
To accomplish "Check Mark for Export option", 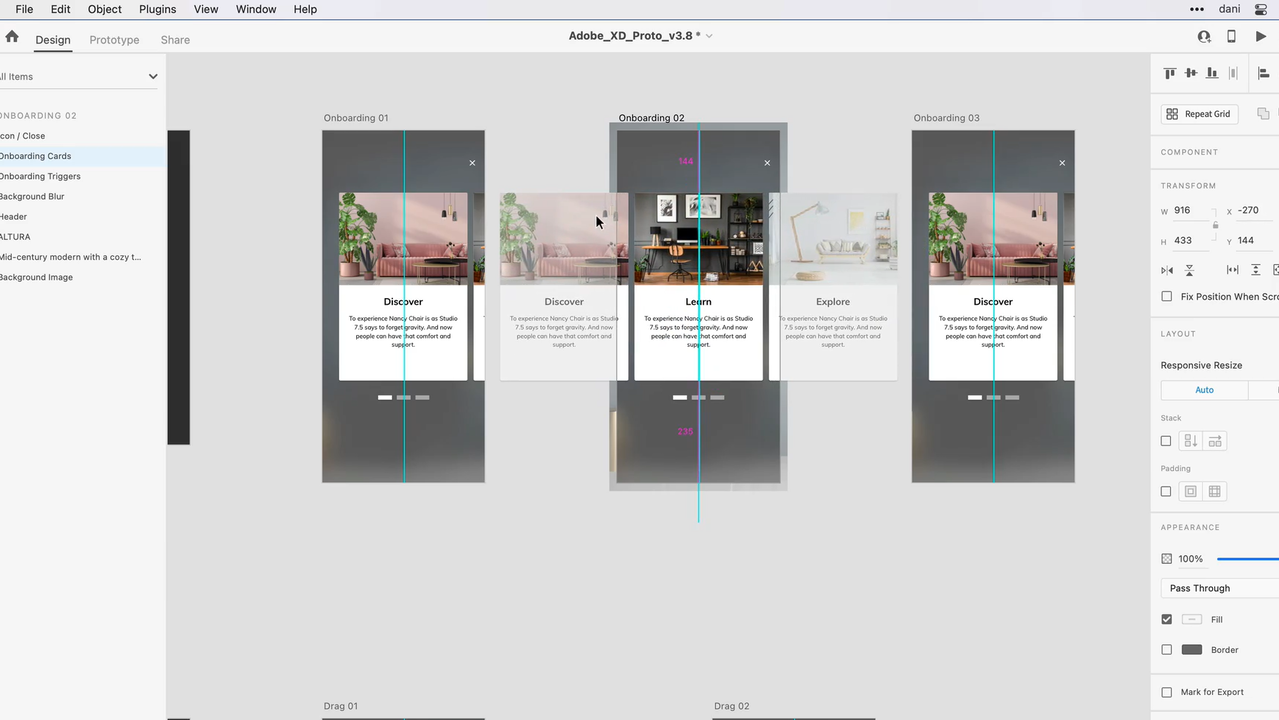I will pos(1167,692).
